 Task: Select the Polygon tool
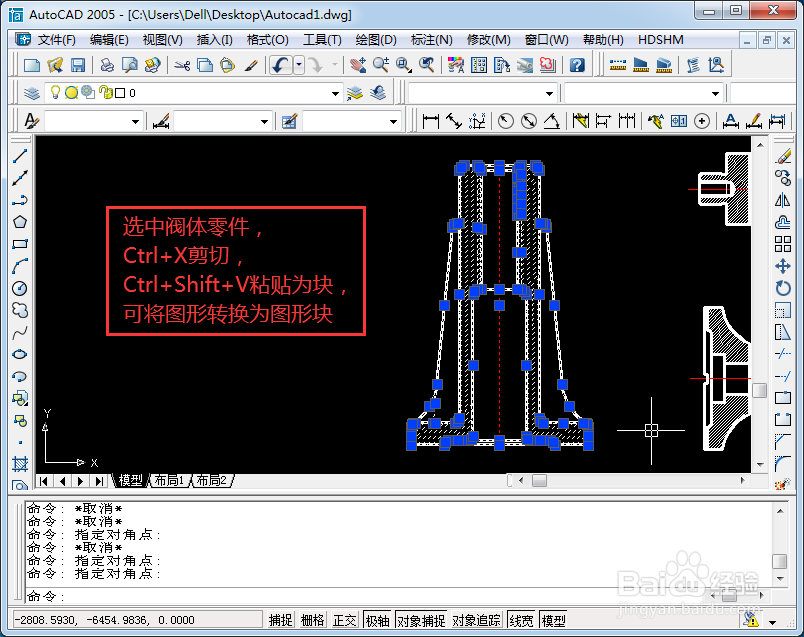[x=19, y=222]
